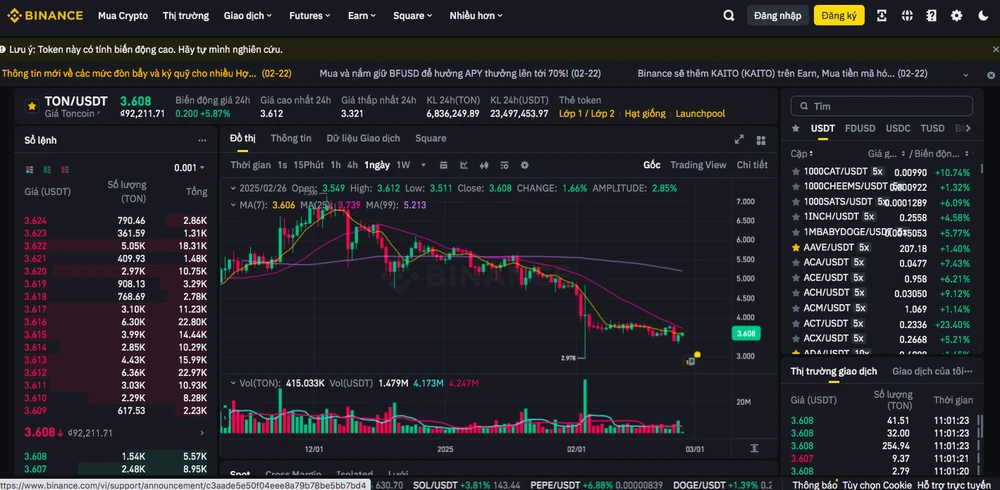Open the chart display options icon
The height and width of the screenshot is (490, 1000).
coord(504,165)
